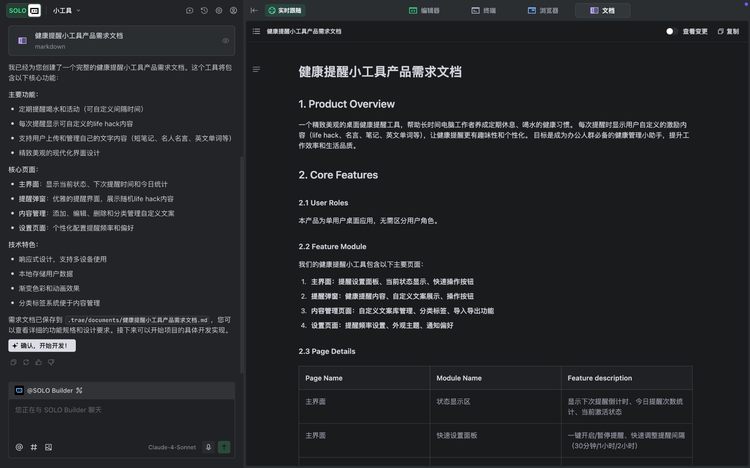Collapse the left panel with arrow icon
This screenshot has height=468, width=750.
tap(254, 10)
